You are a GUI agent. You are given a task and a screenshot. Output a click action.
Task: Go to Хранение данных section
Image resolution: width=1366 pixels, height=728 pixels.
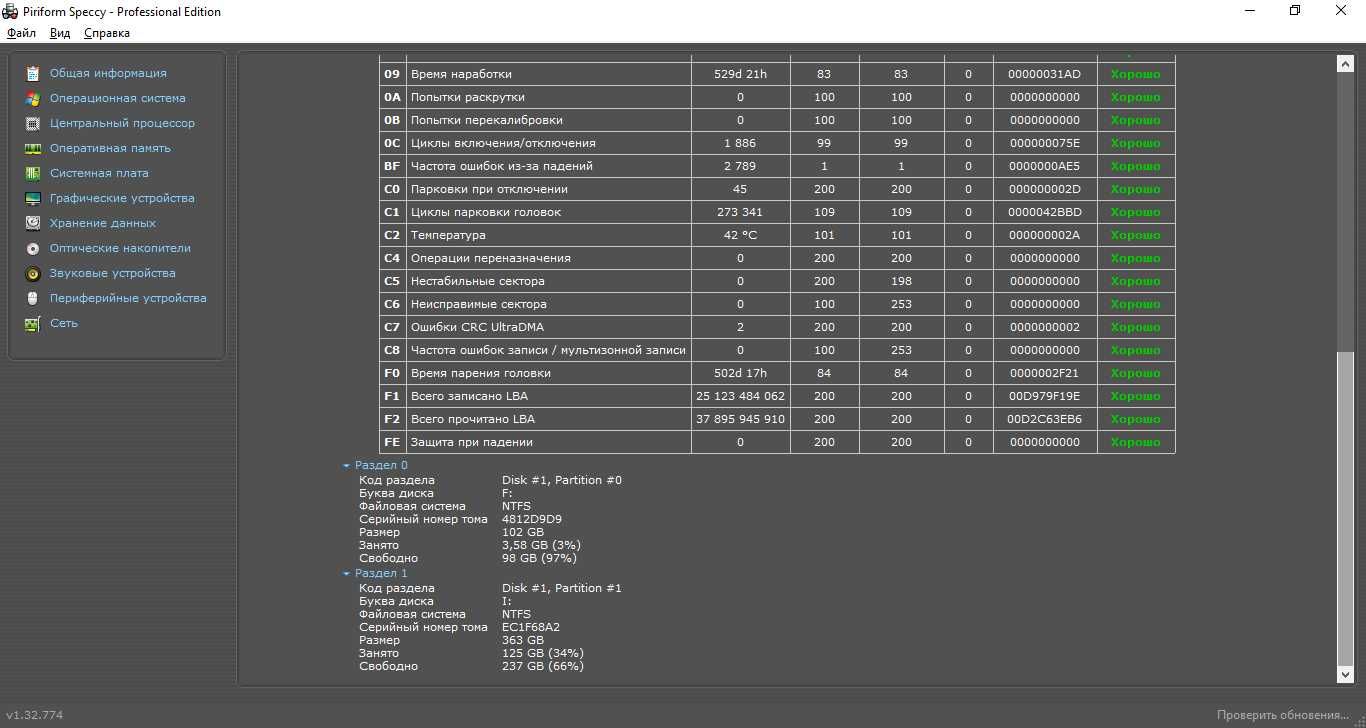pyautogui.click(x=103, y=223)
